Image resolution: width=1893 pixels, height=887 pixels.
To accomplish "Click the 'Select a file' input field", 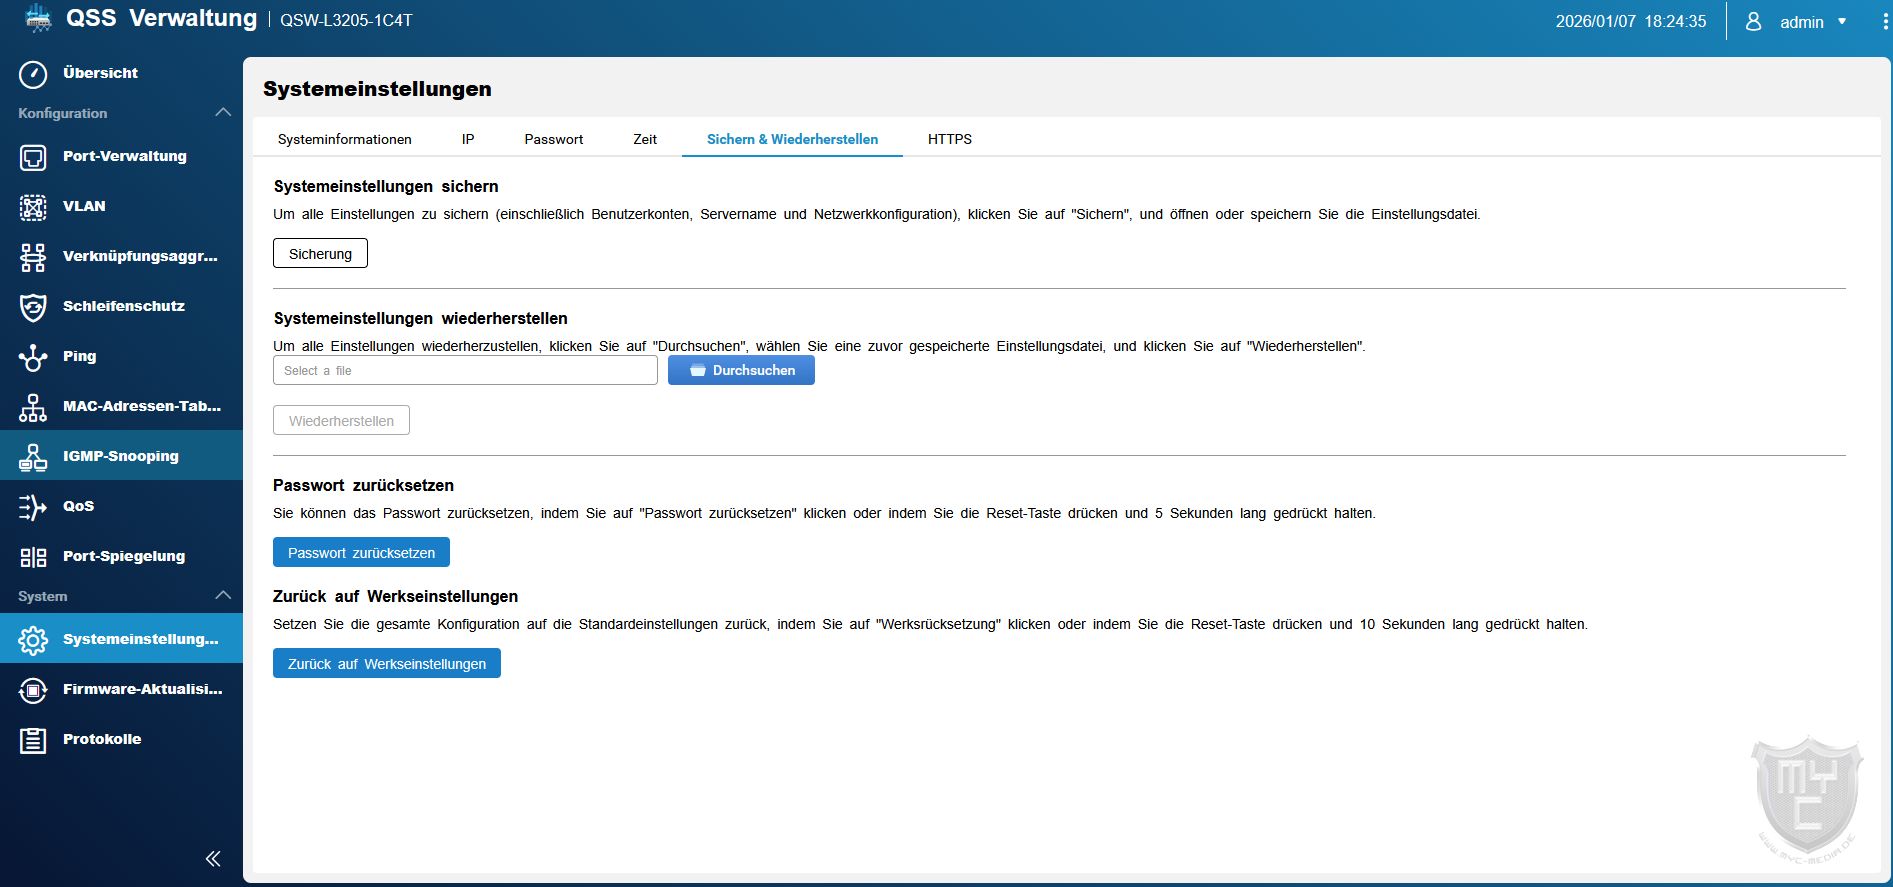I will (465, 371).
